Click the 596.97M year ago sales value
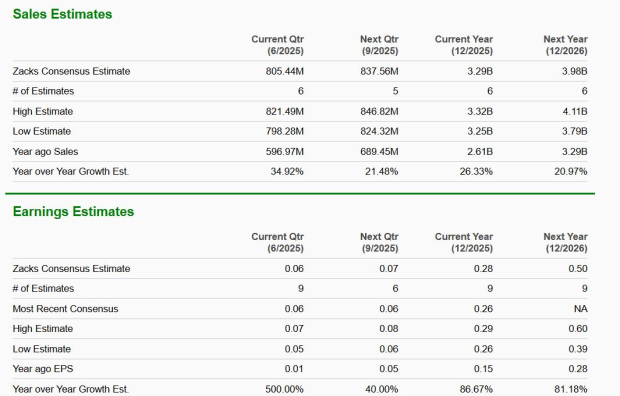620x396 pixels. pyautogui.click(x=285, y=152)
